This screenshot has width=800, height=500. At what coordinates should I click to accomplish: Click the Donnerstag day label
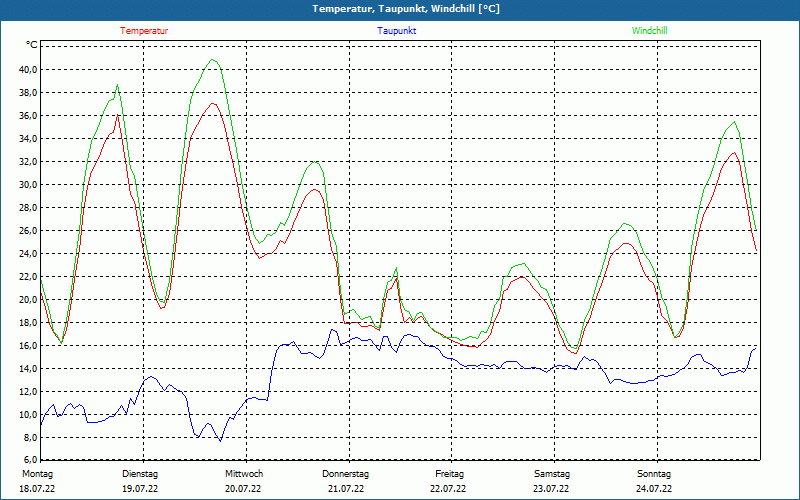(x=345, y=474)
